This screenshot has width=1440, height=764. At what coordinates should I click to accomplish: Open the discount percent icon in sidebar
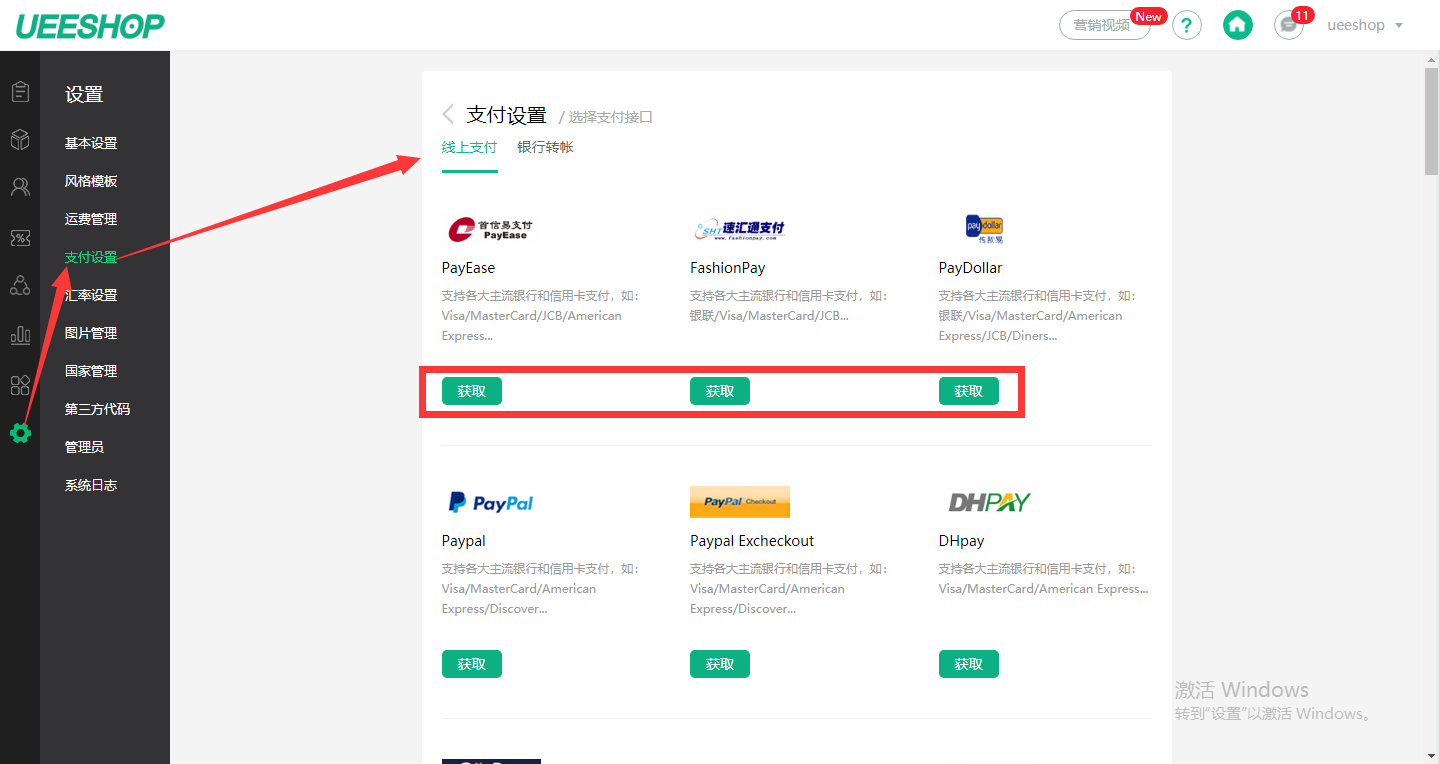[20, 237]
